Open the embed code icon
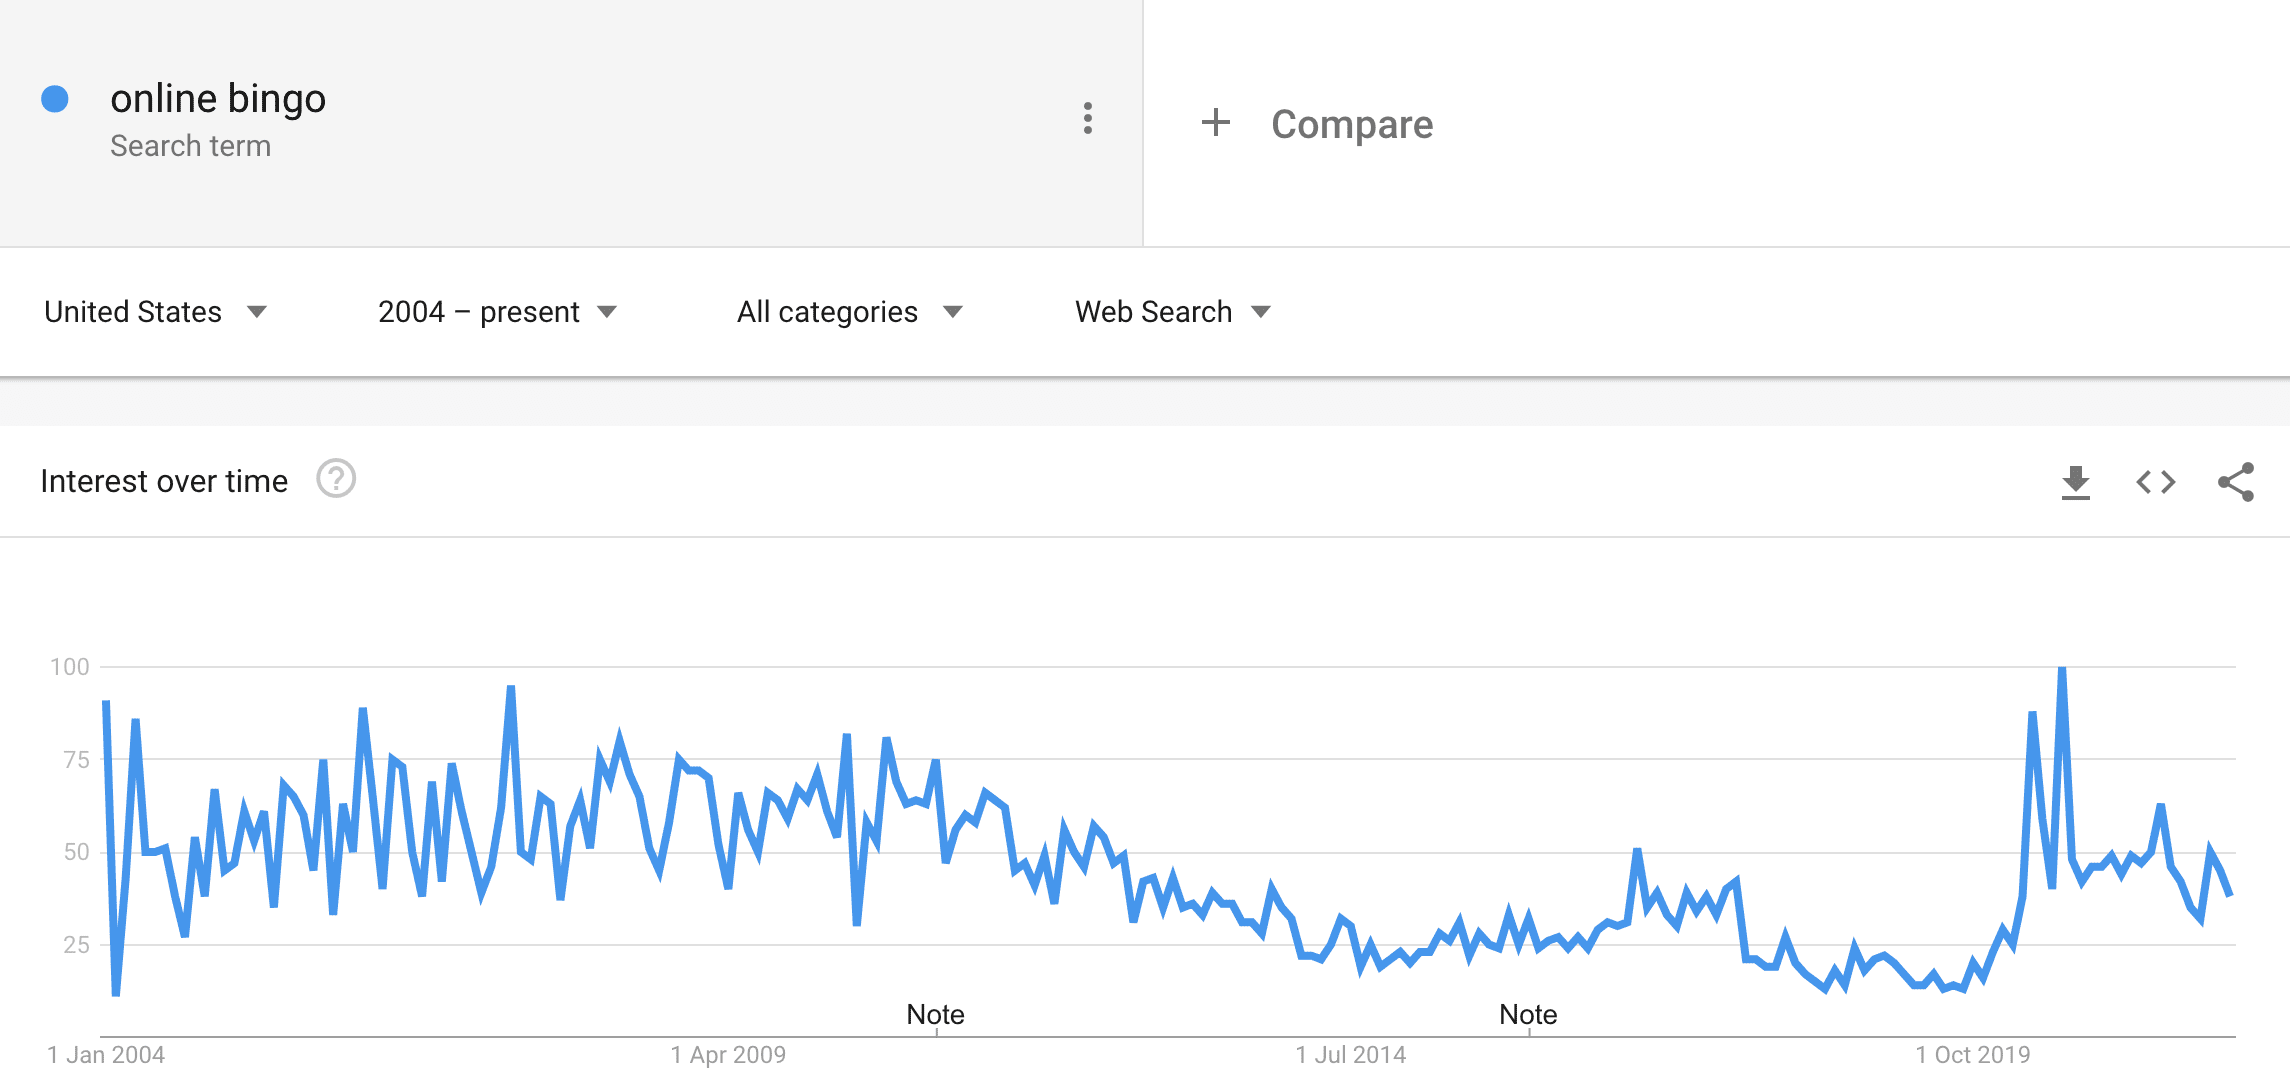 click(2156, 482)
